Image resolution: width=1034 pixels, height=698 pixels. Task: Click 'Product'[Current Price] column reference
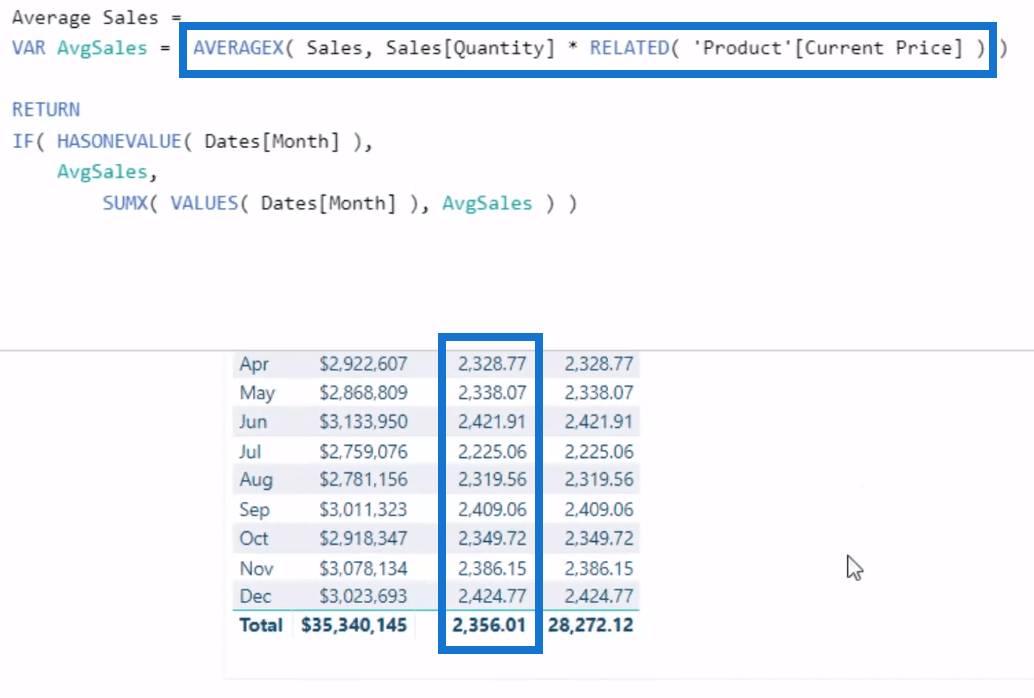pos(828,48)
